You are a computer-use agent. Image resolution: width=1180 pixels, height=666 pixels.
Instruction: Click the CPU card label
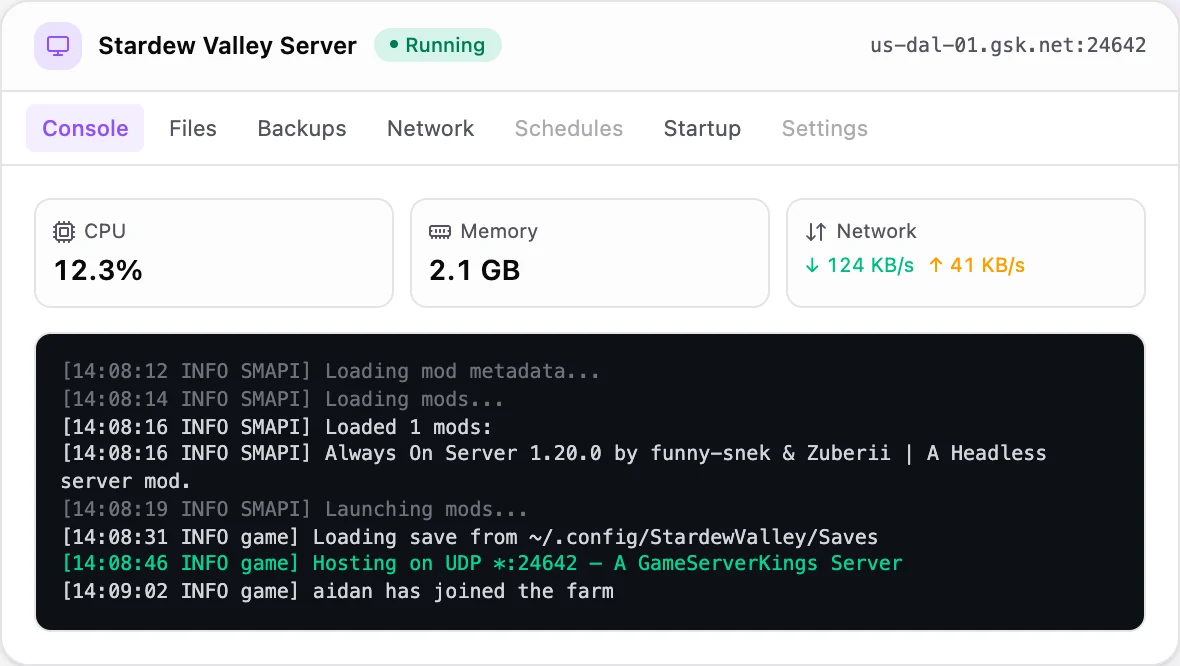pyautogui.click(x=105, y=231)
